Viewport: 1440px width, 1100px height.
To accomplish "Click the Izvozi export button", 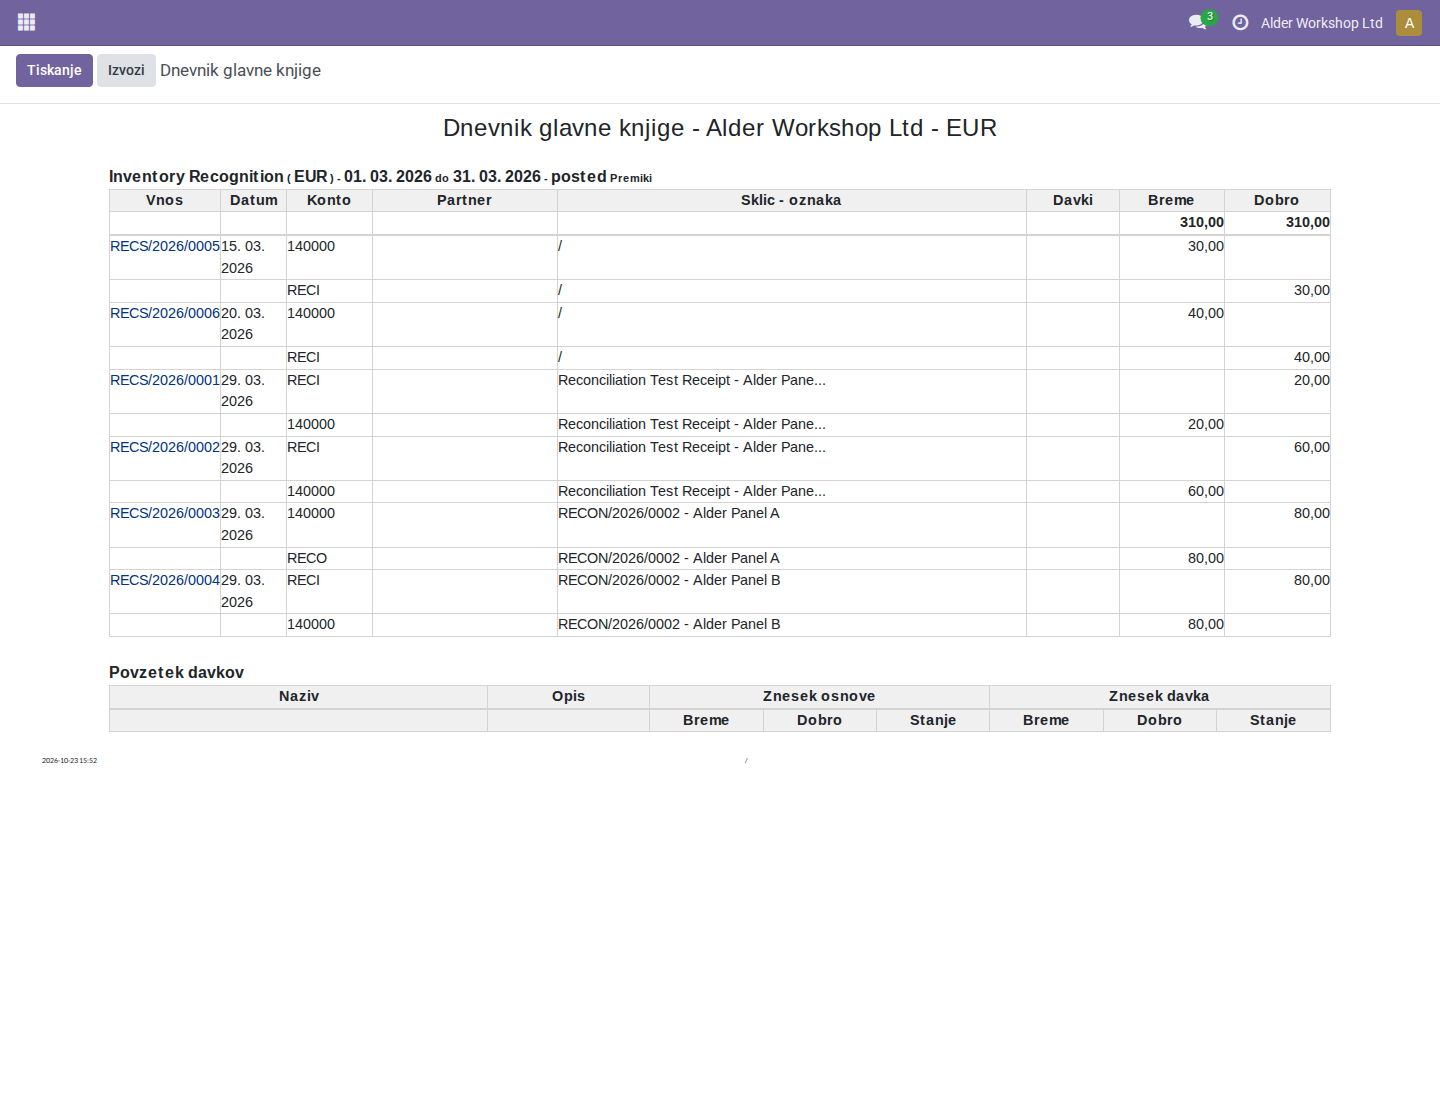I will [x=126, y=70].
